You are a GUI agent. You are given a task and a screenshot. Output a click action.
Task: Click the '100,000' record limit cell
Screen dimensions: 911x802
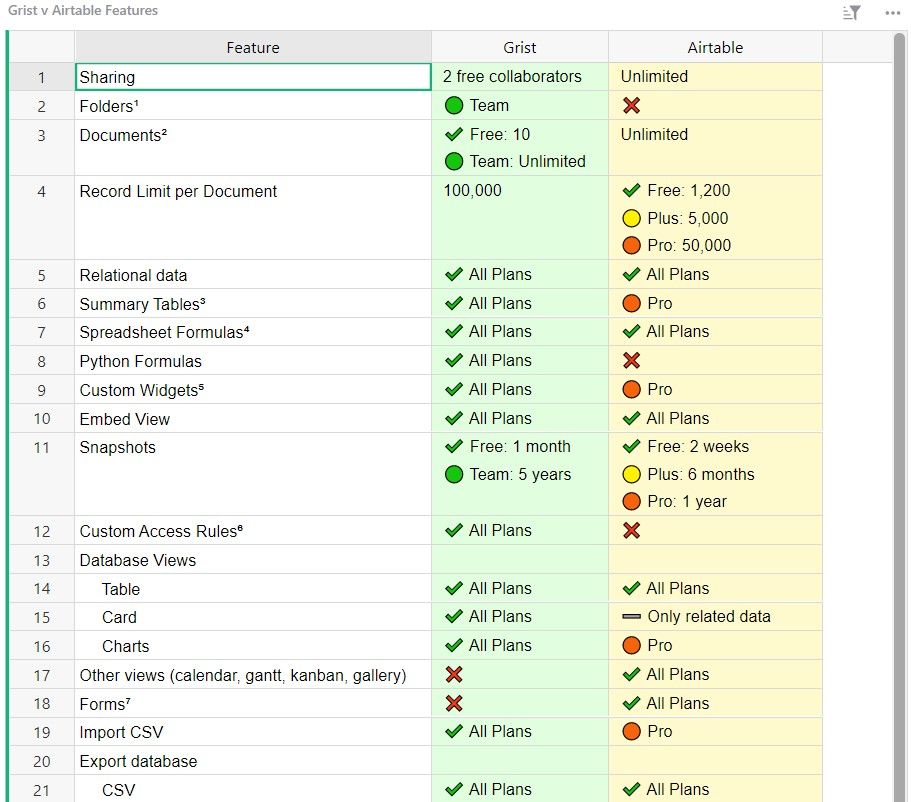pyautogui.click(x=520, y=217)
